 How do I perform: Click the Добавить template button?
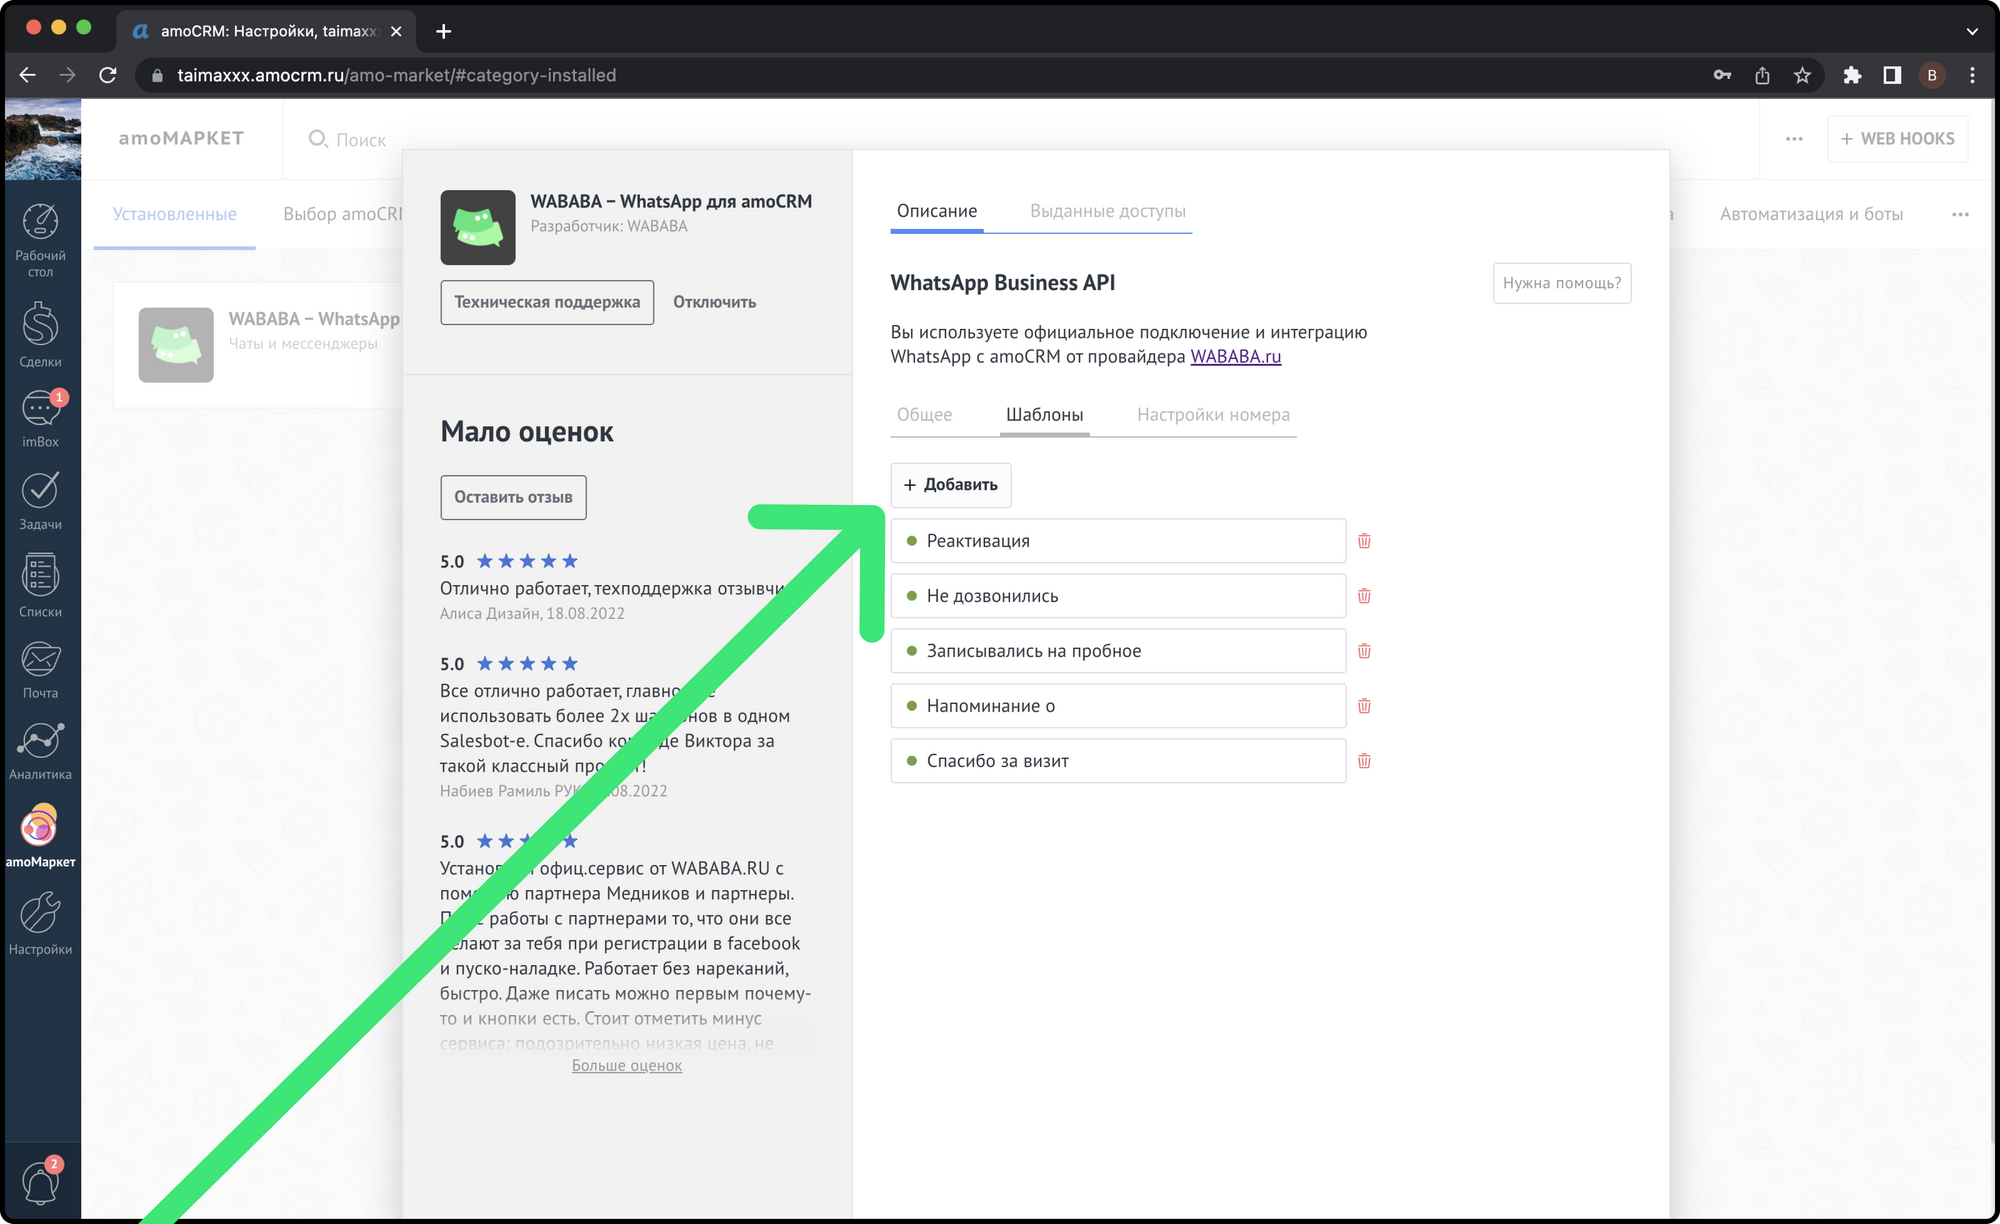pyautogui.click(x=951, y=485)
